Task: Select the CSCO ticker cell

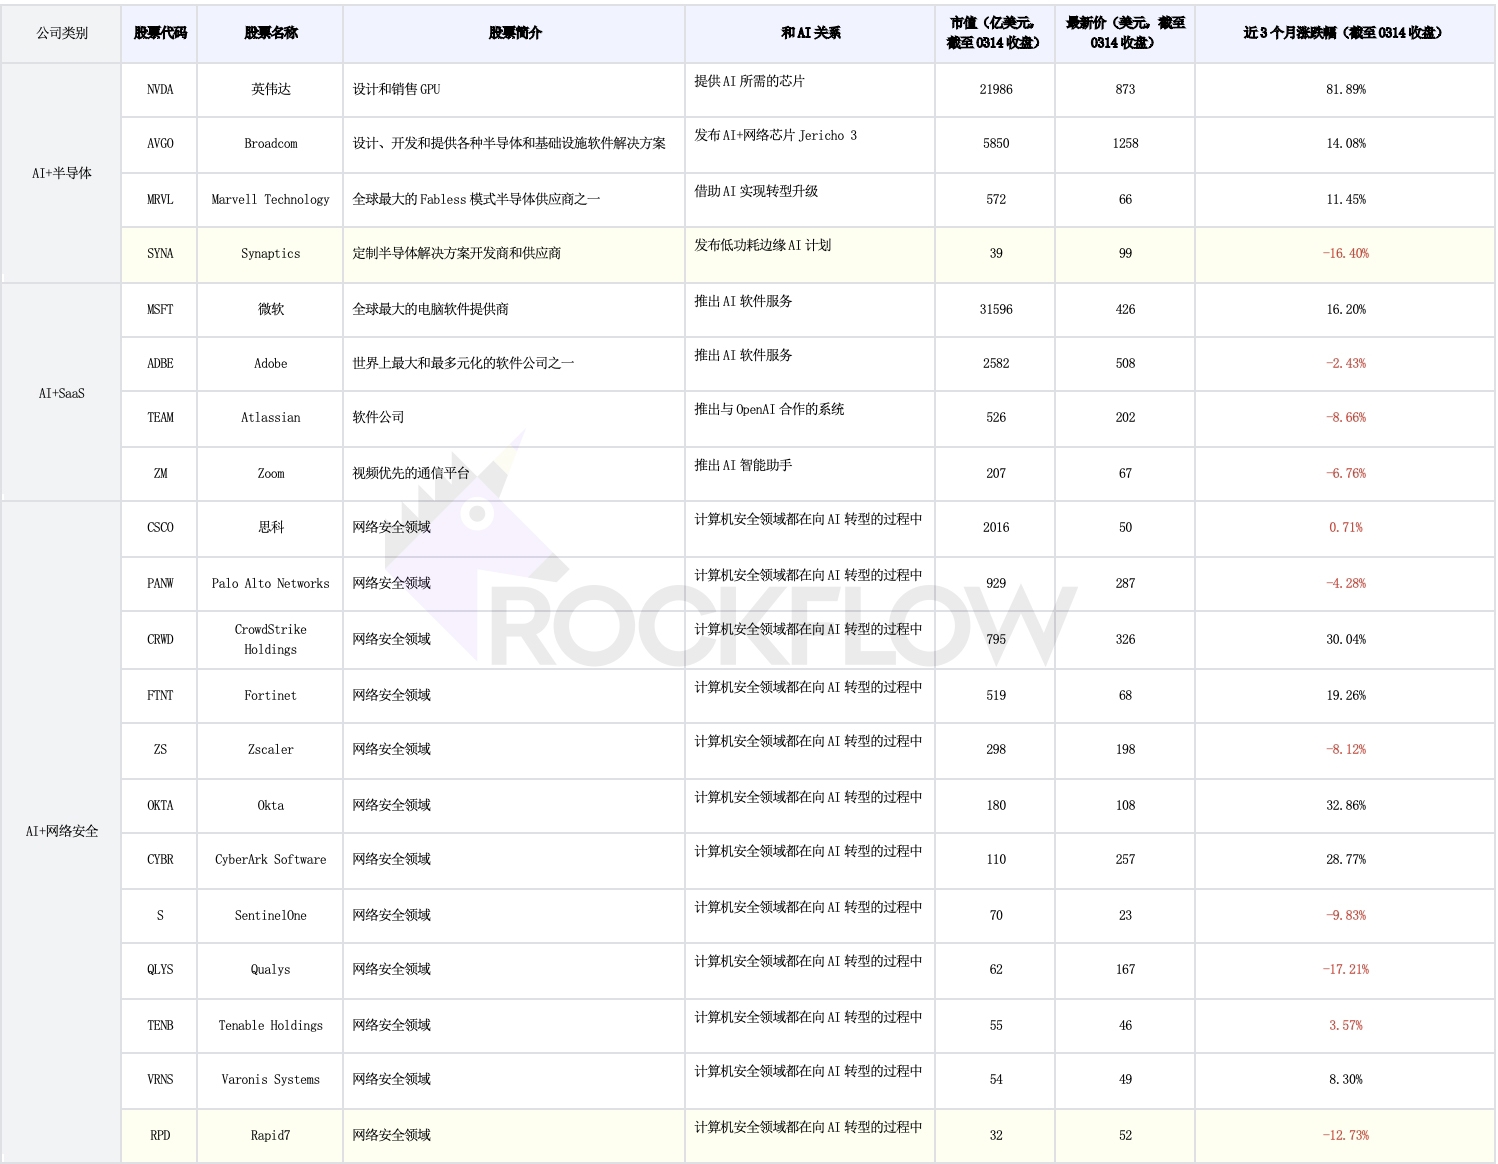Action: (160, 528)
